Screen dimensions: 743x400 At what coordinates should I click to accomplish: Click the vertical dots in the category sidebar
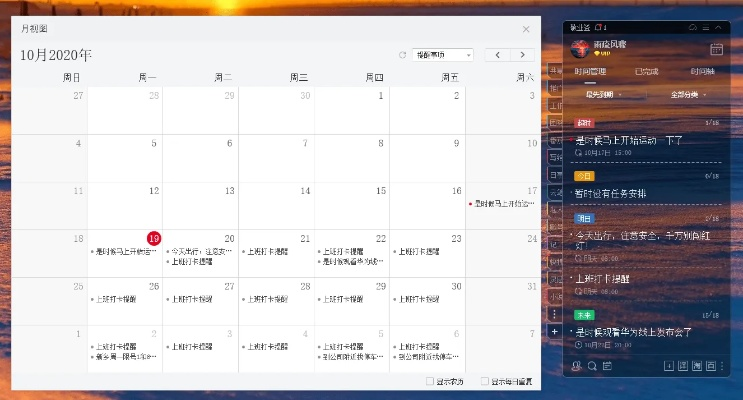555,313
